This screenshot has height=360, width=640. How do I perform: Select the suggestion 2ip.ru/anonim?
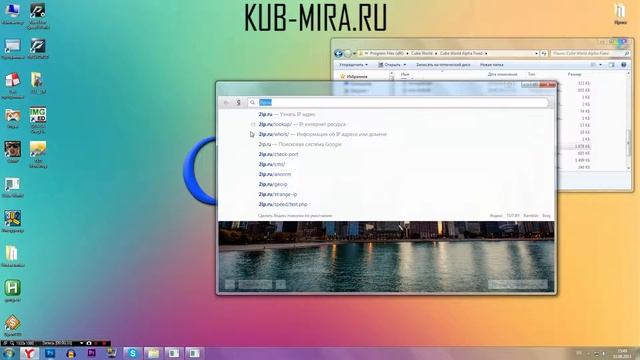(x=275, y=174)
